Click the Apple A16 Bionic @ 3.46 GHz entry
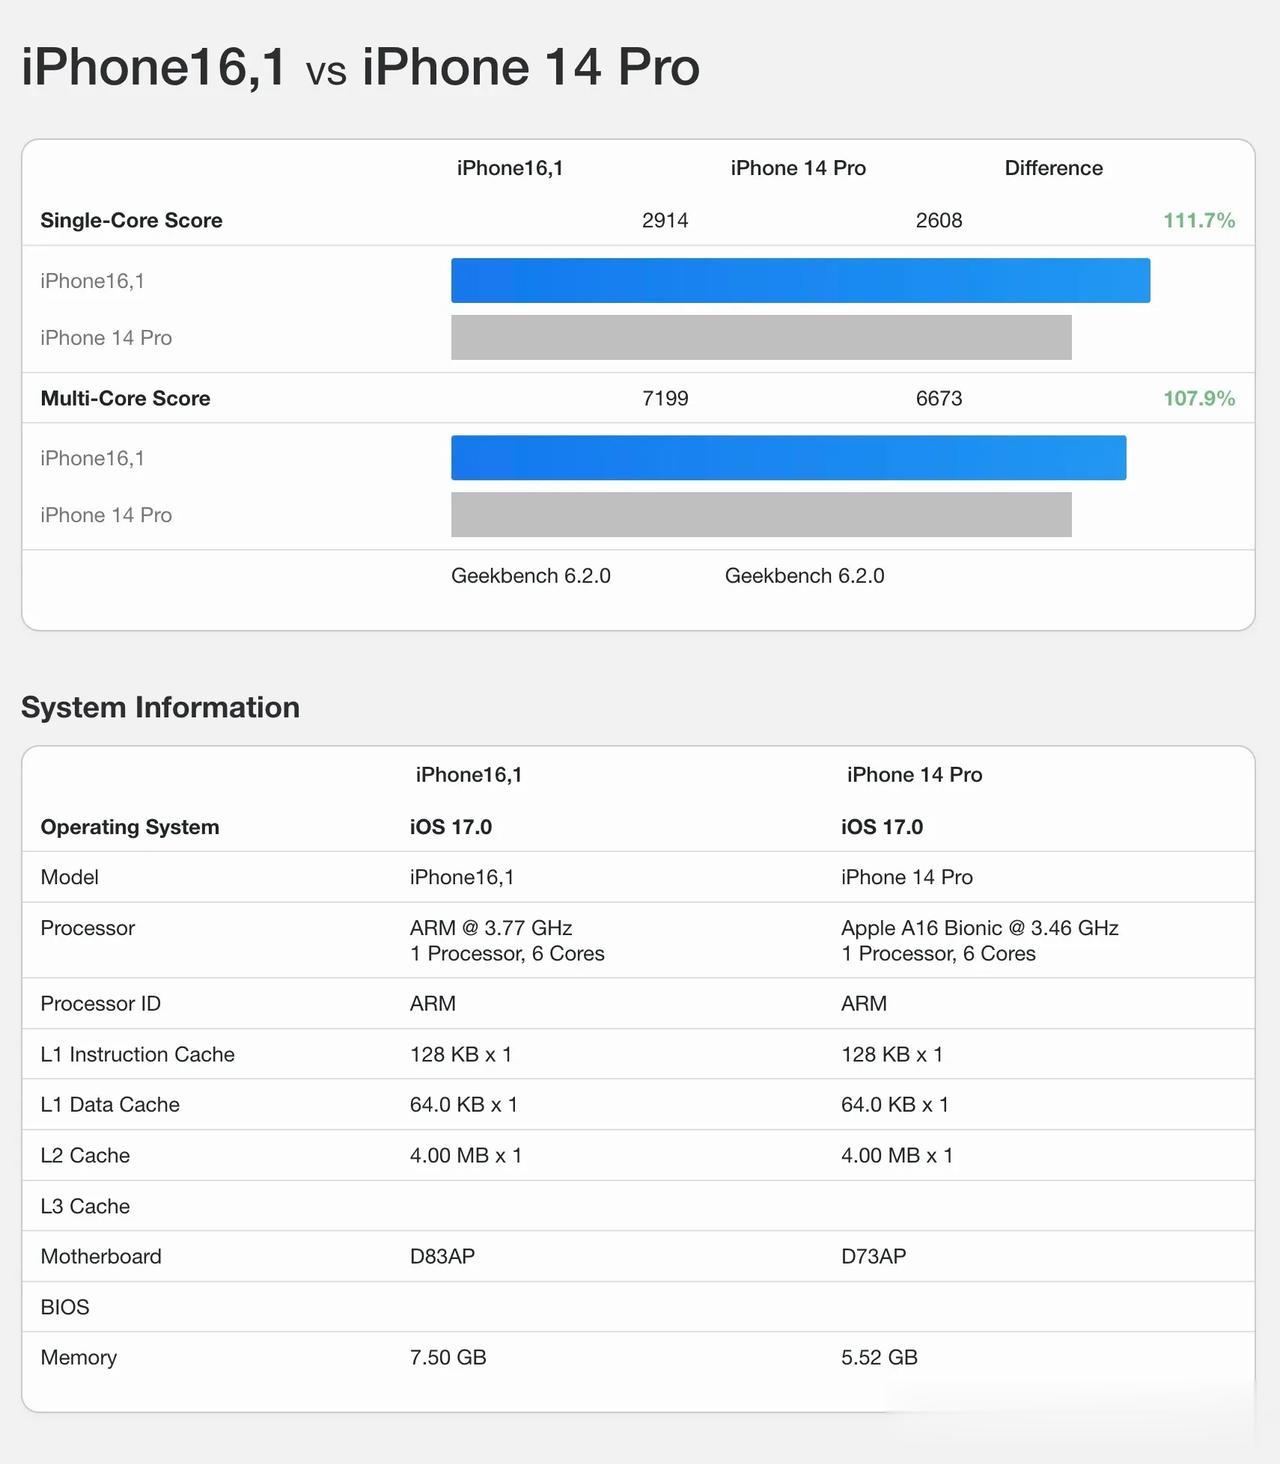Viewport: 1280px width, 1464px height. pos(980,928)
